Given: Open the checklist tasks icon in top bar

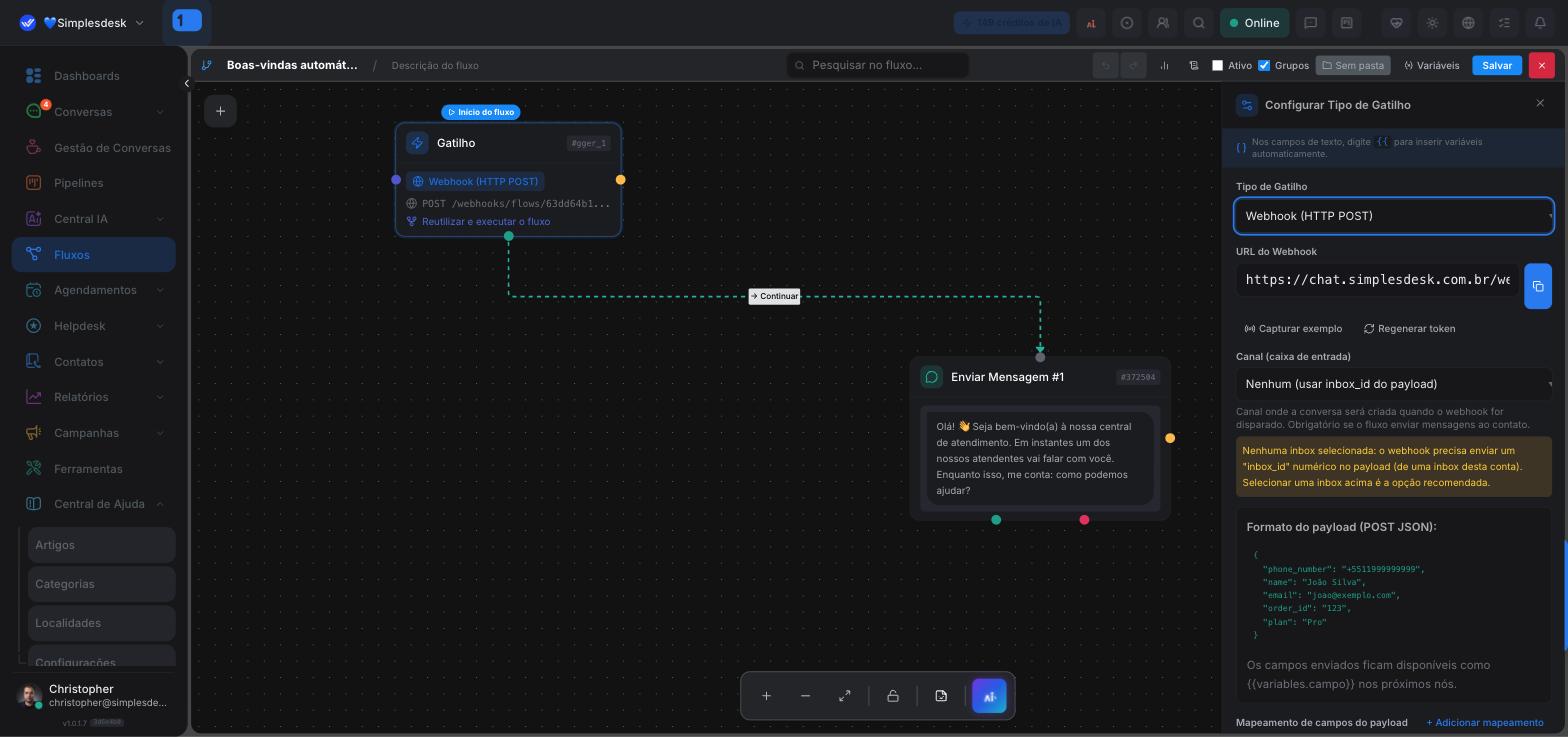Looking at the screenshot, I should pos(1504,23).
